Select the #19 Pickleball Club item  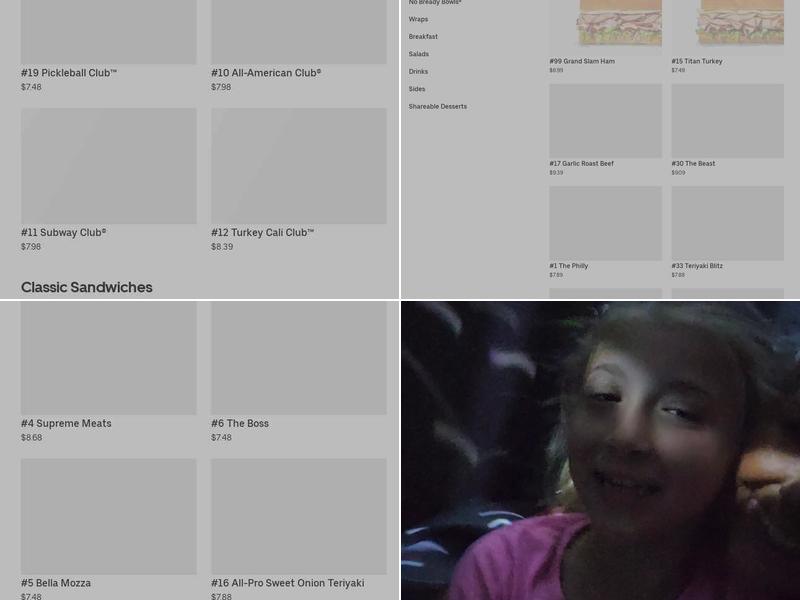point(108,32)
